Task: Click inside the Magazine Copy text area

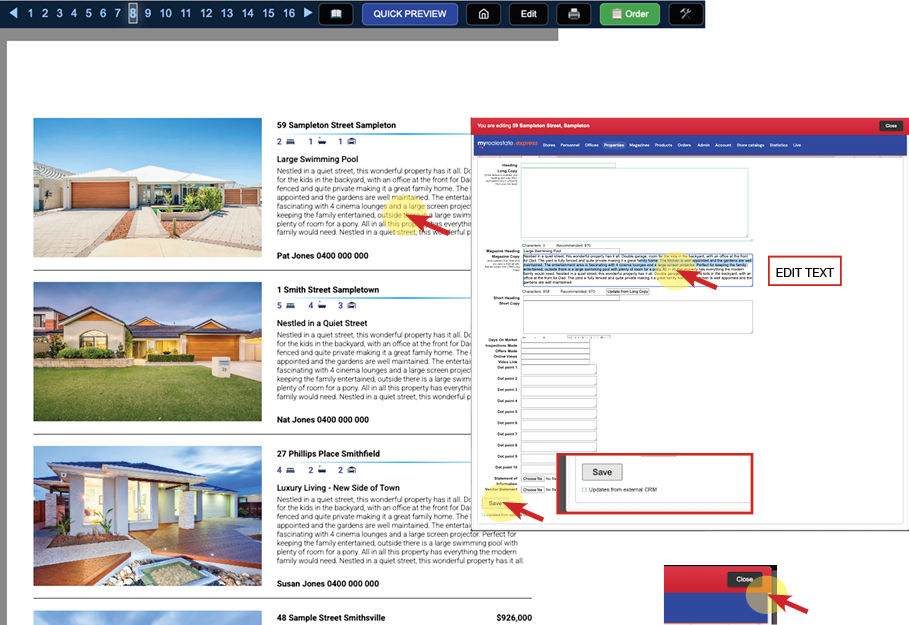Action: (x=638, y=270)
